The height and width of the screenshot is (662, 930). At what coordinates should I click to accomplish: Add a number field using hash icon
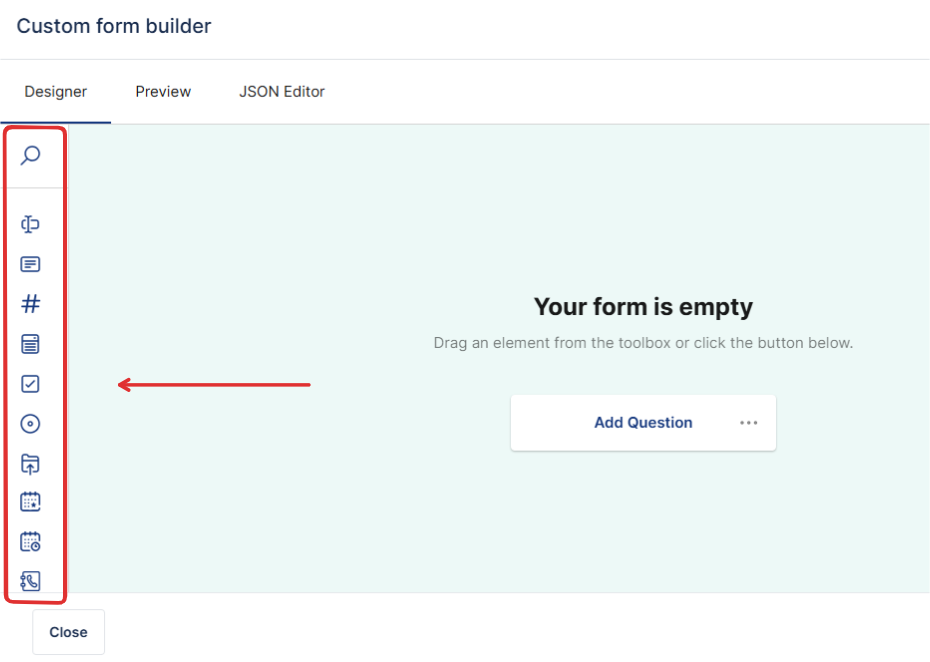31,304
